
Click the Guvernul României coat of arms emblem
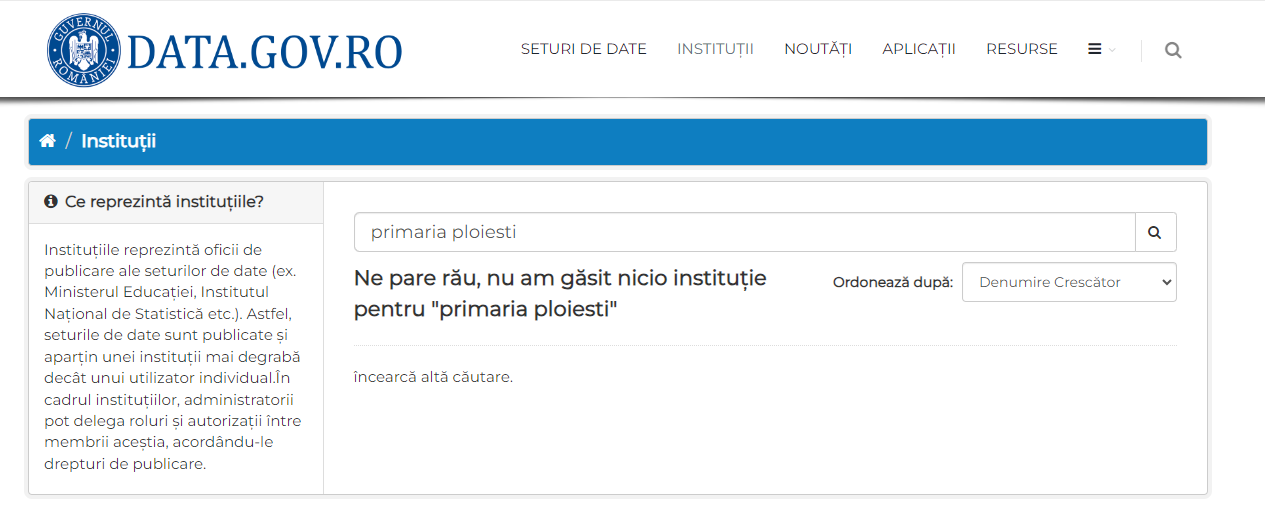83,50
